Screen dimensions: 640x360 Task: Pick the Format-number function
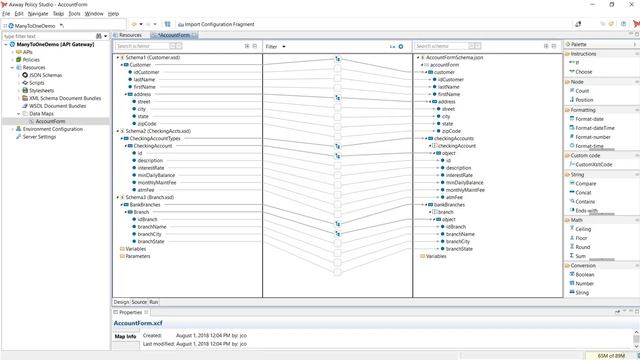593,137
